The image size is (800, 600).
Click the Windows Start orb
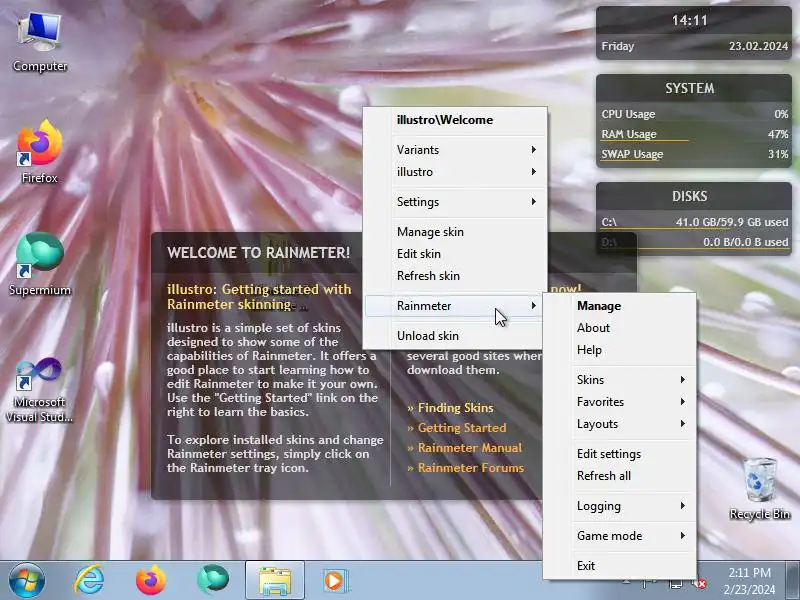pyautogui.click(x=27, y=581)
